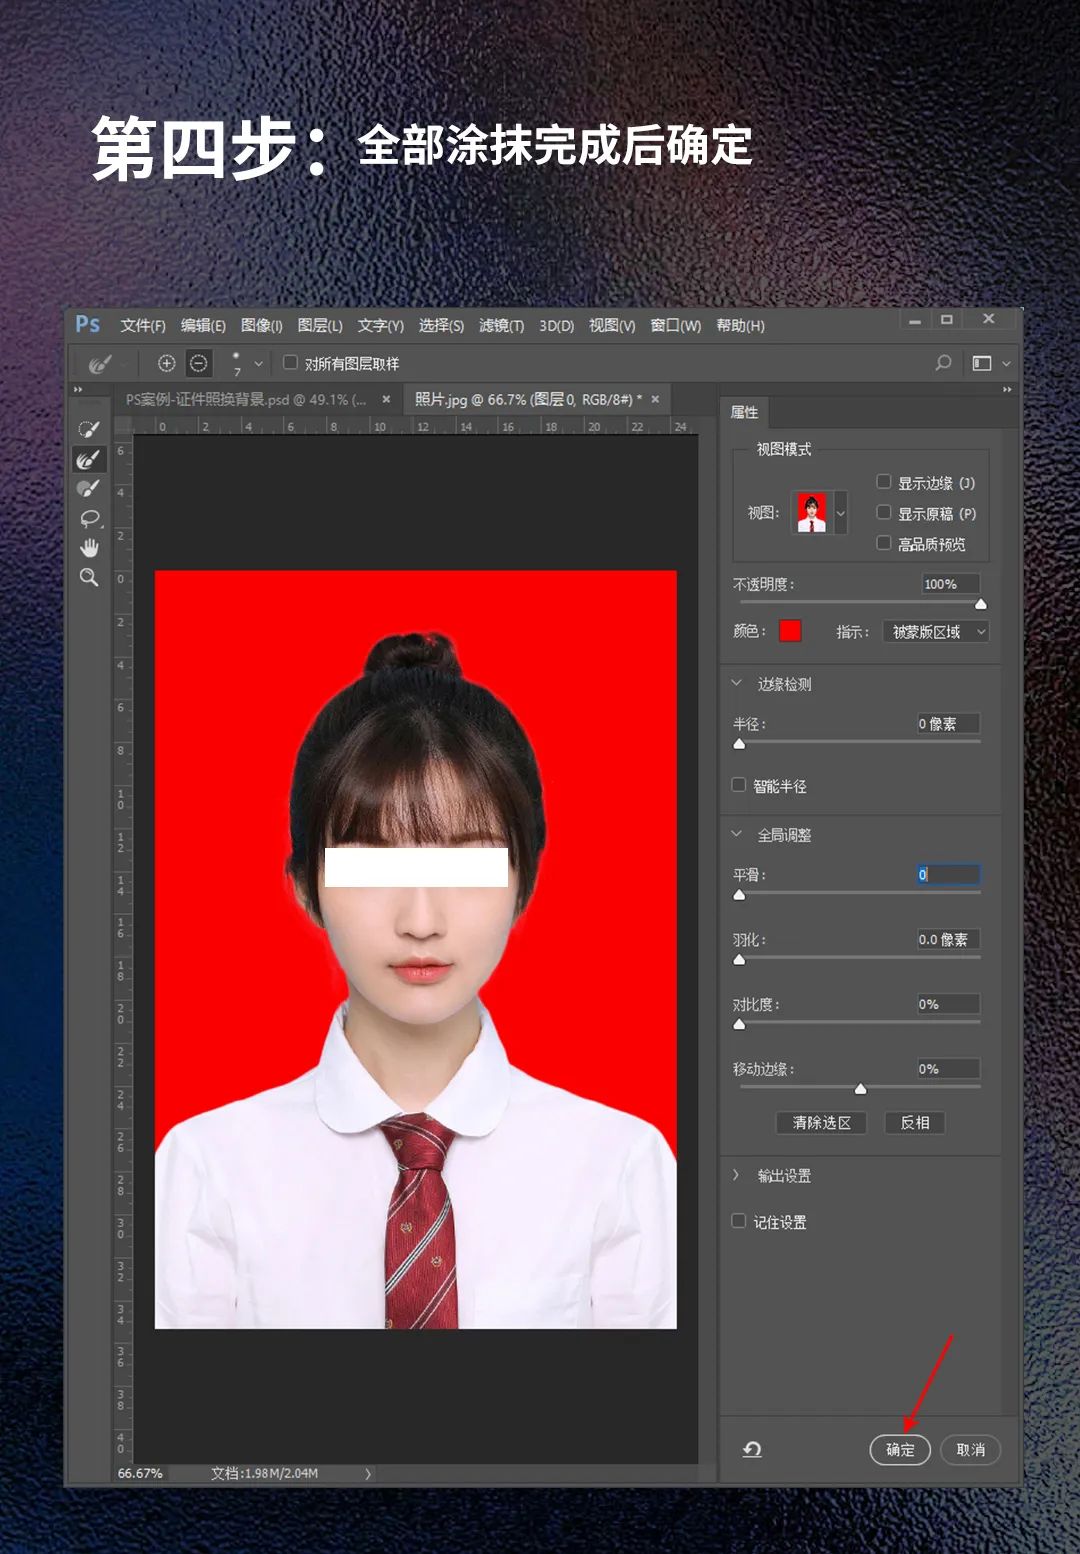Click the Subtract from selection minus icon
1080x1554 pixels.
pos(199,364)
